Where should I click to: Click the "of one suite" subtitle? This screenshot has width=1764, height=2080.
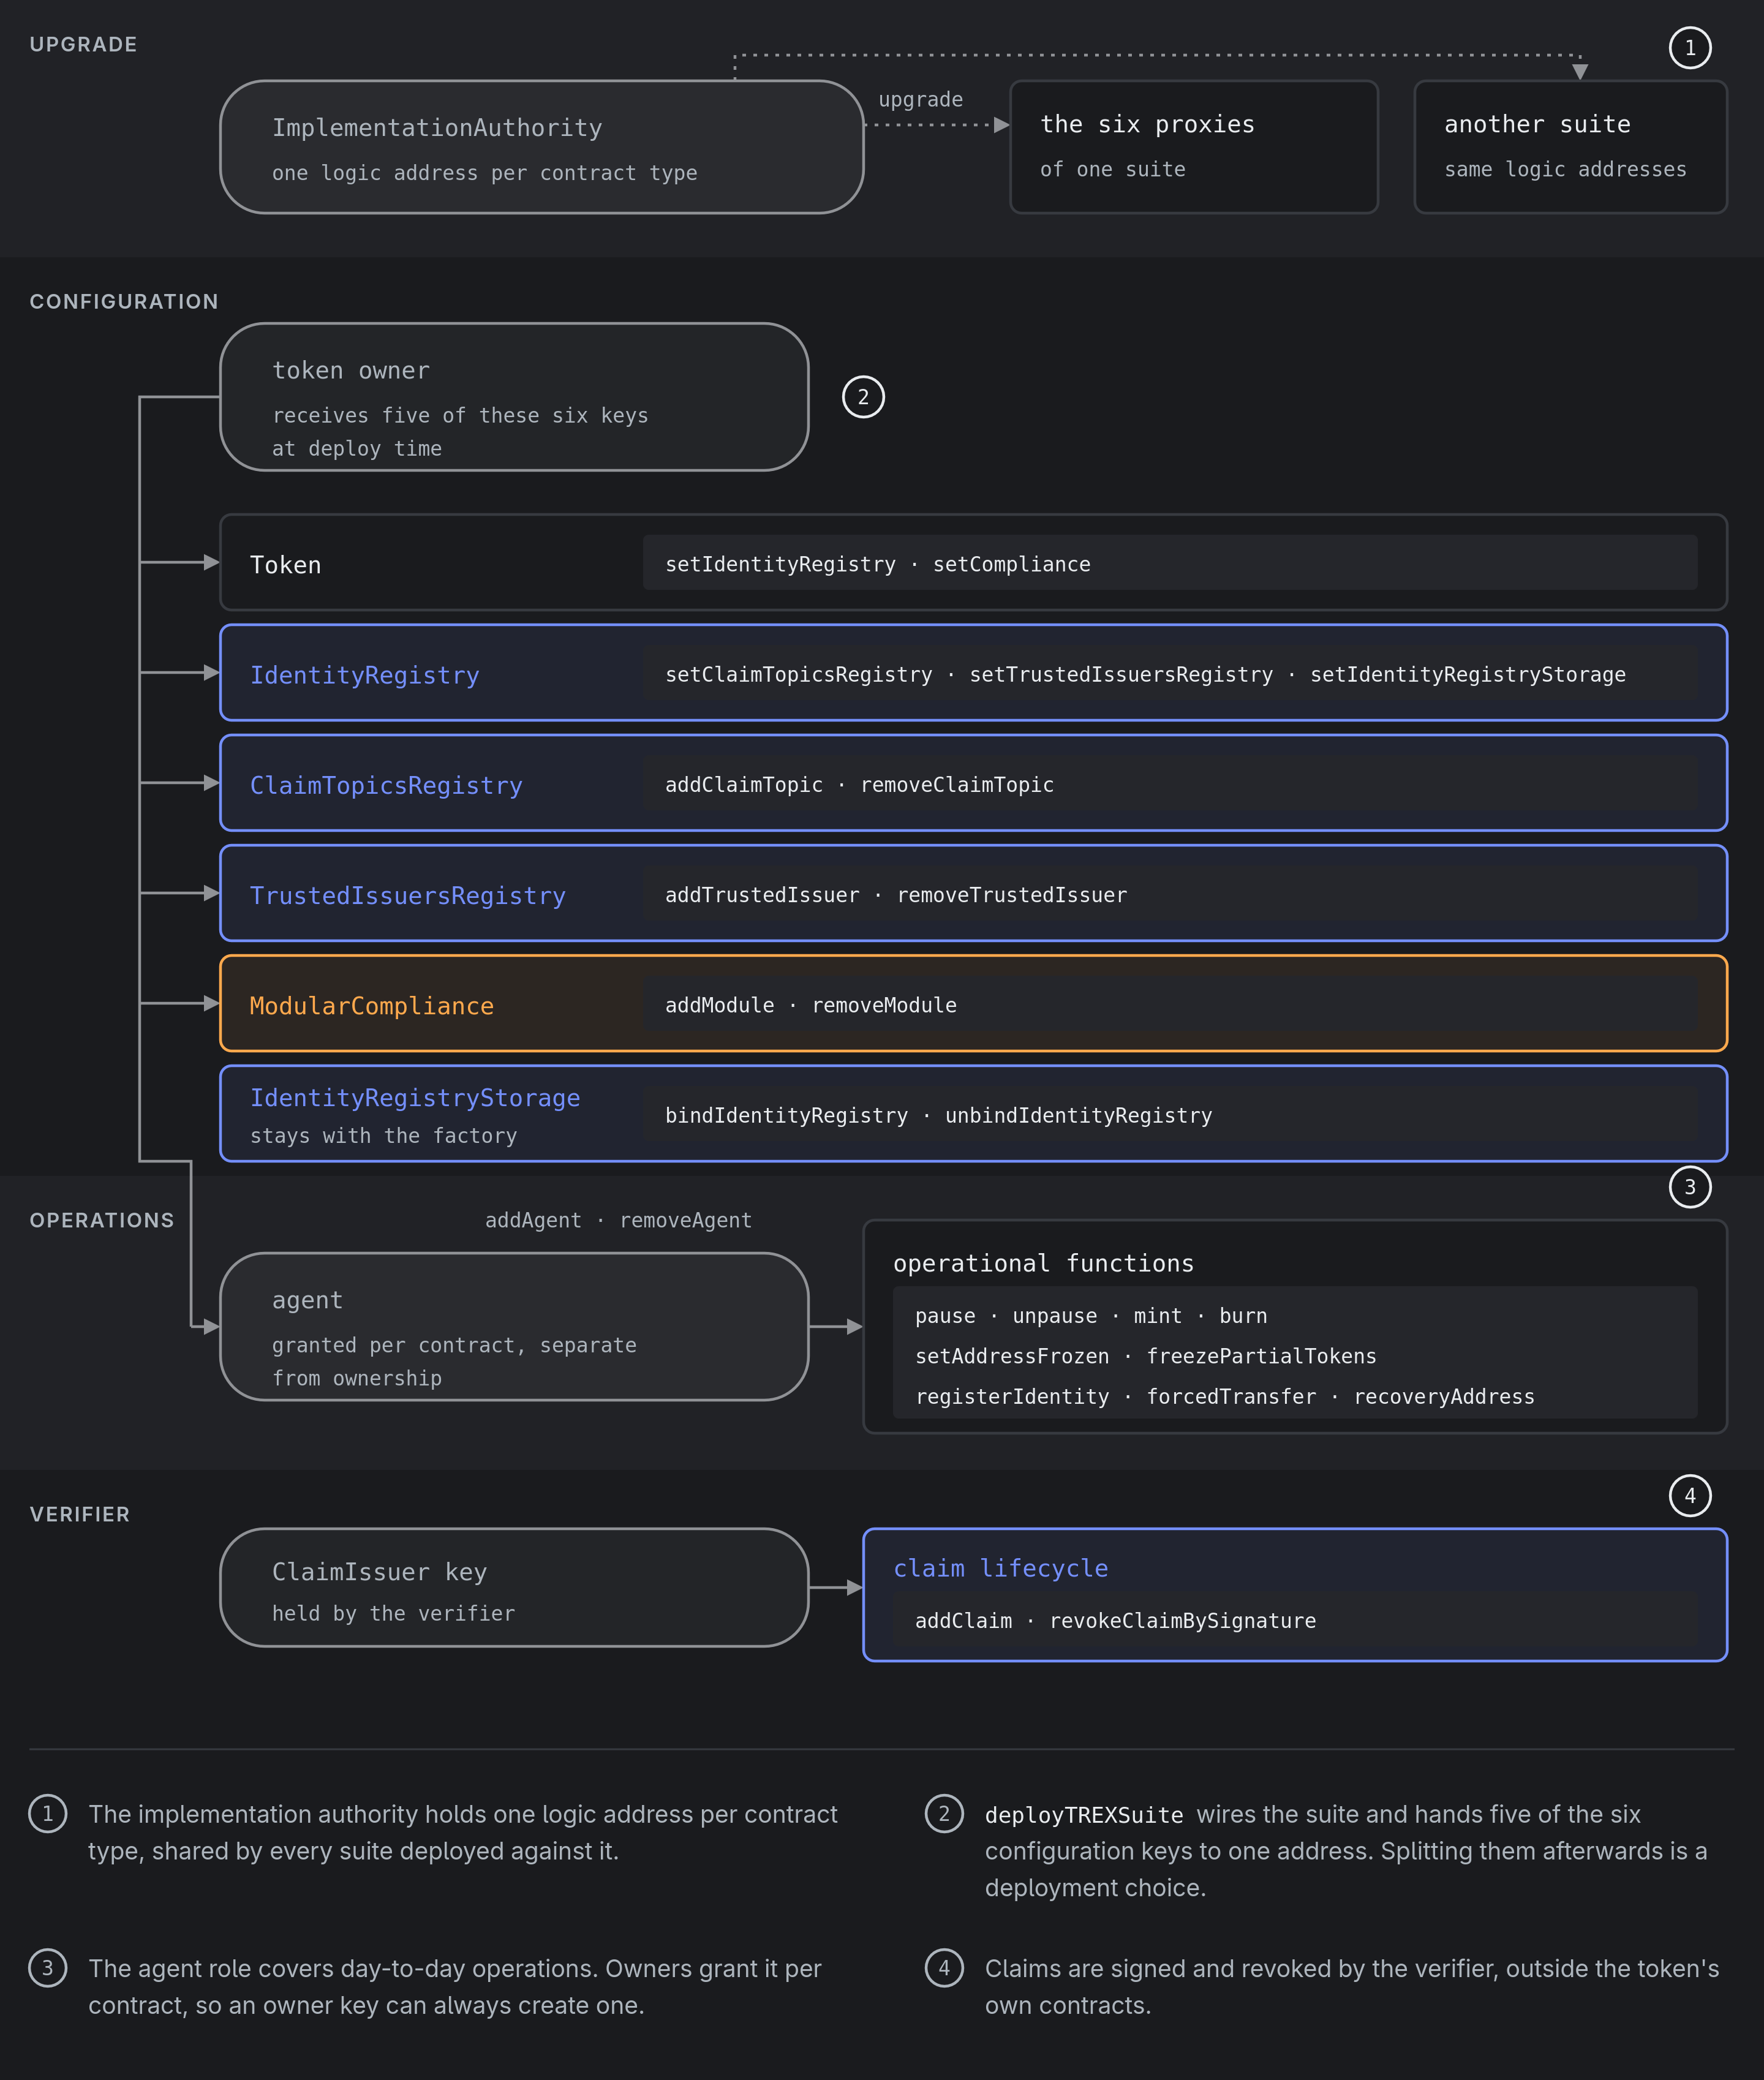1113,169
